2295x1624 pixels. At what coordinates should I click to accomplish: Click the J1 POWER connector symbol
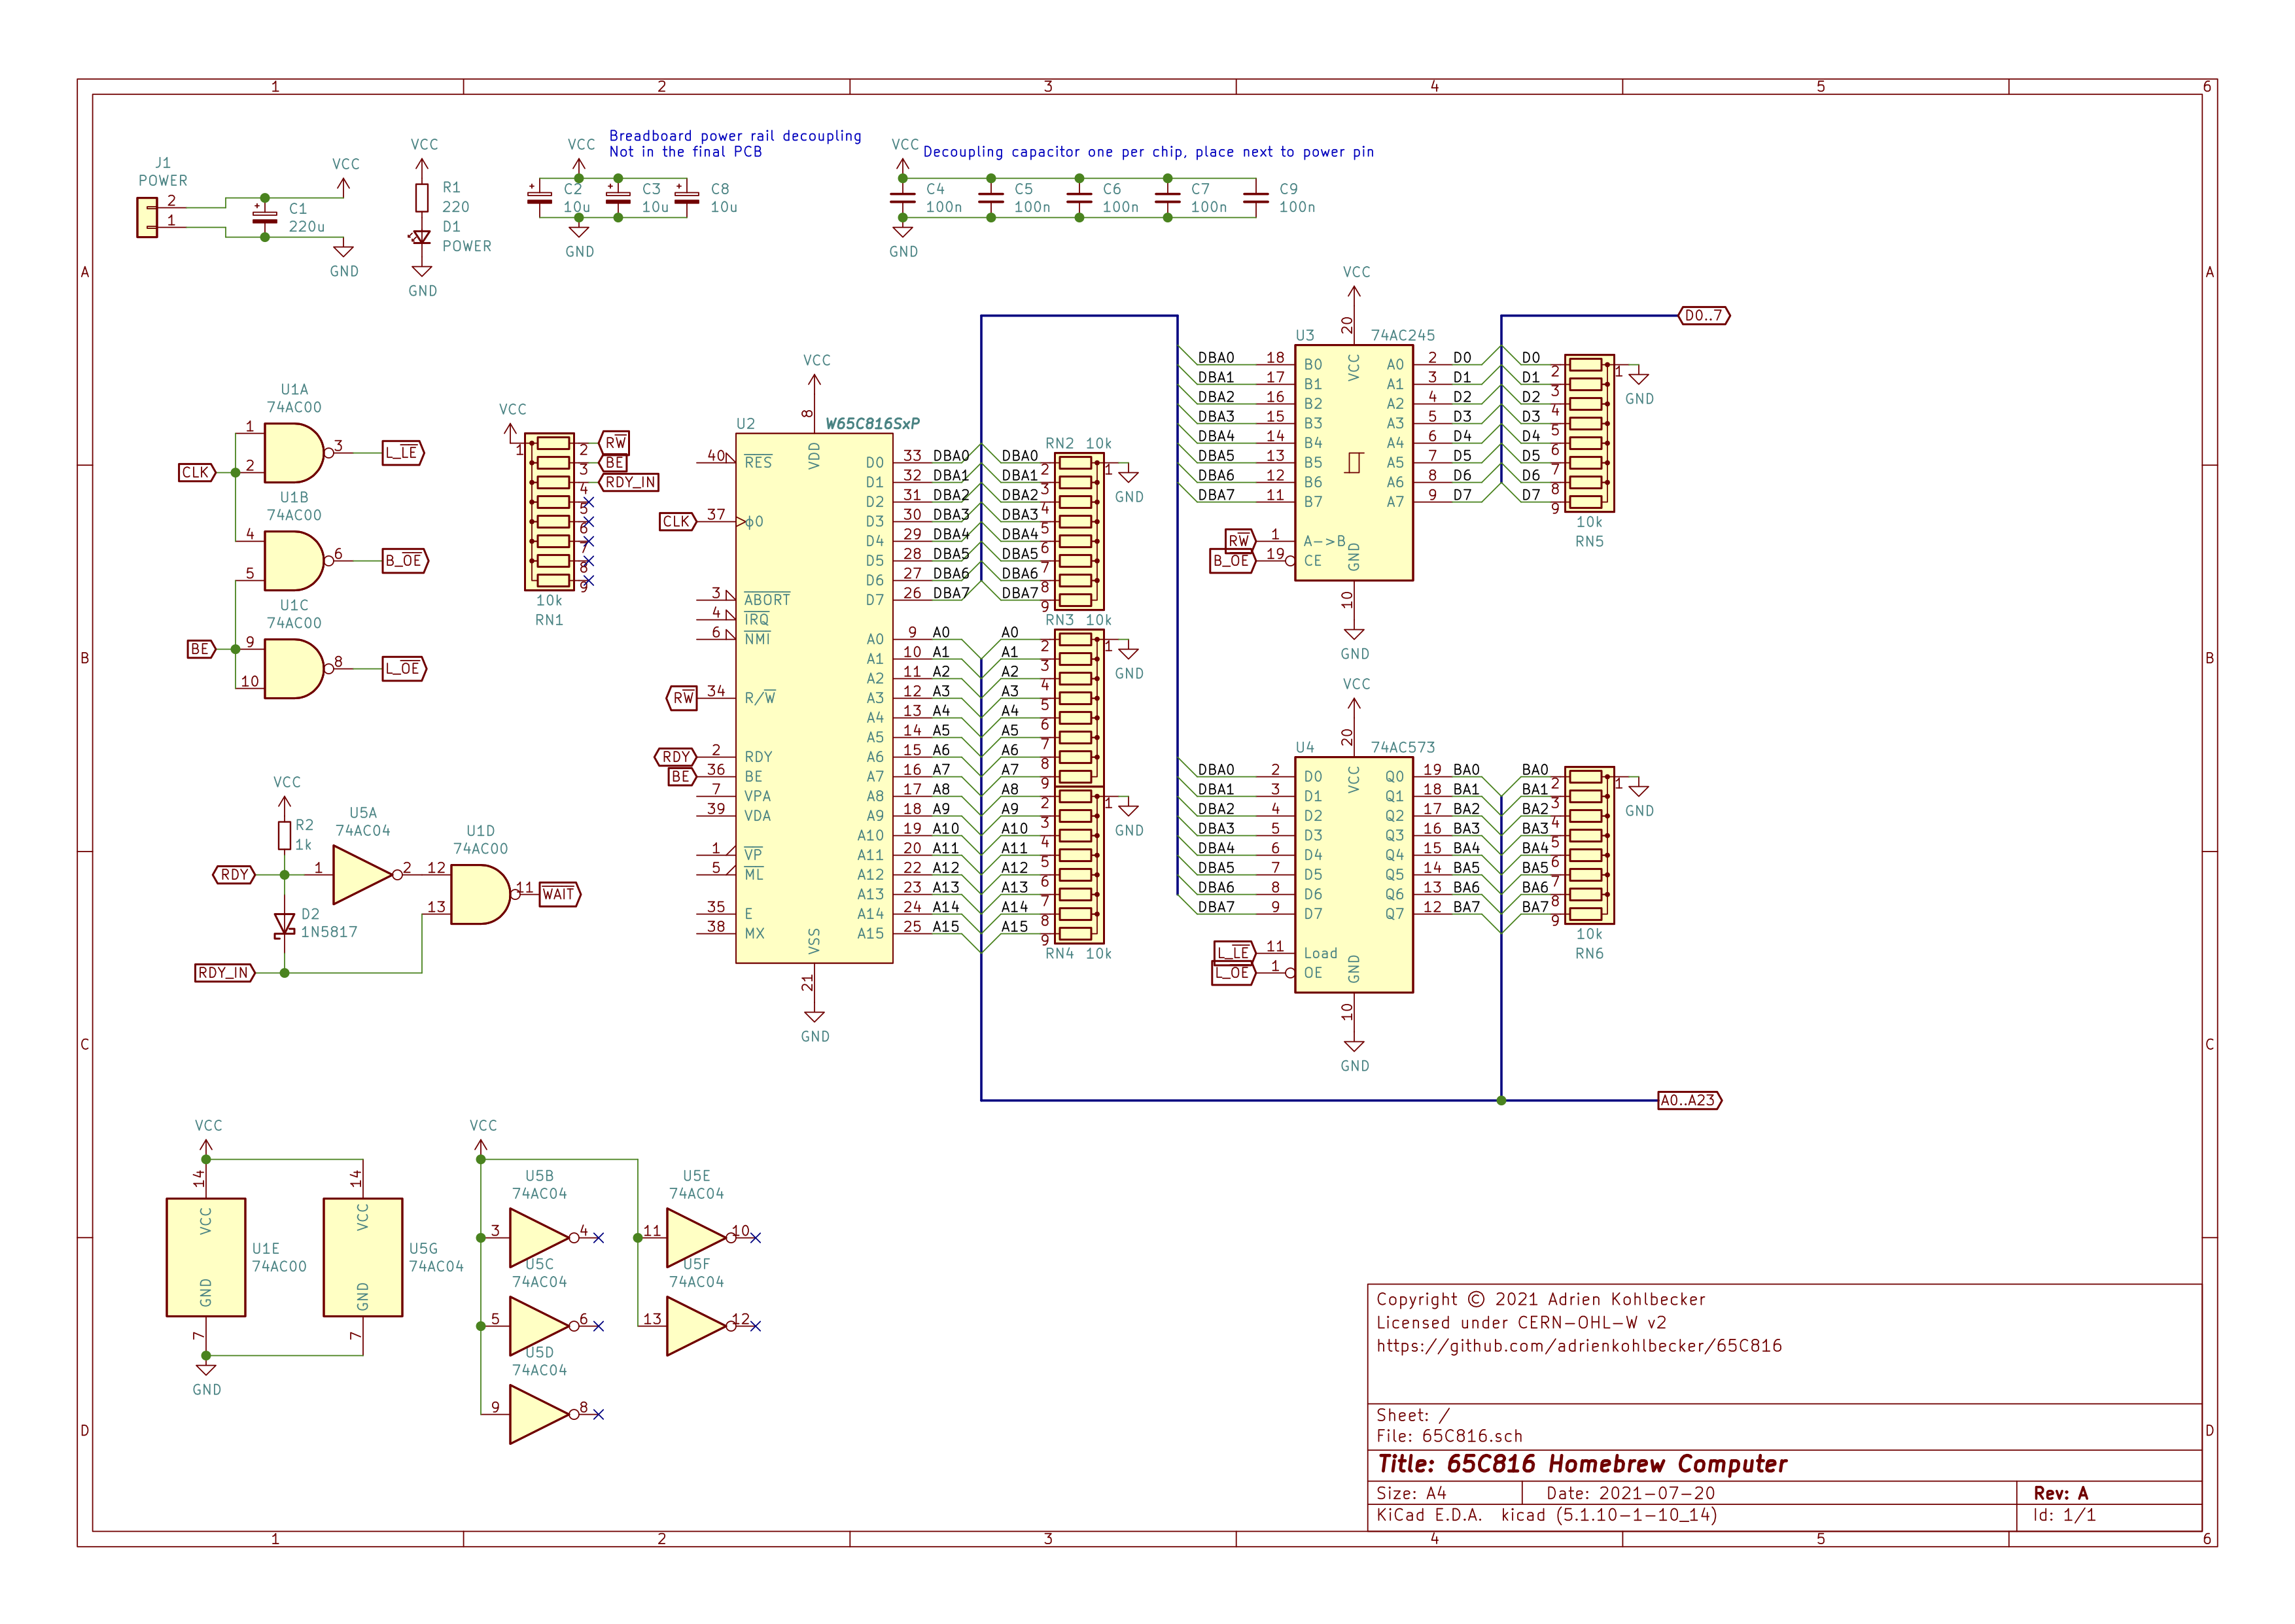pyautogui.click(x=147, y=217)
